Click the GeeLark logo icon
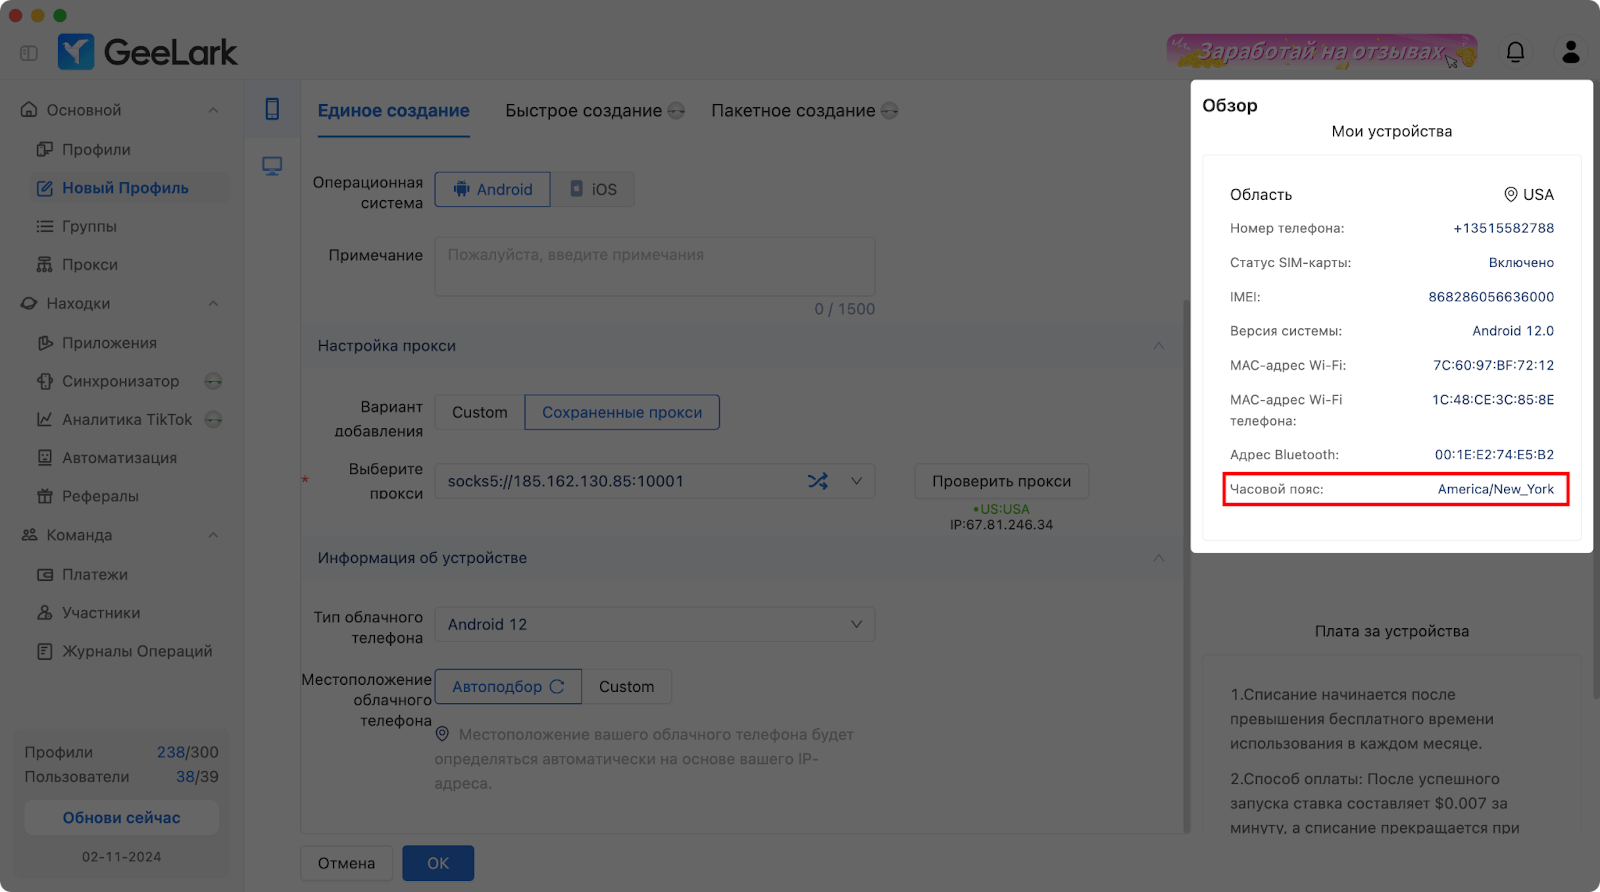 76,52
